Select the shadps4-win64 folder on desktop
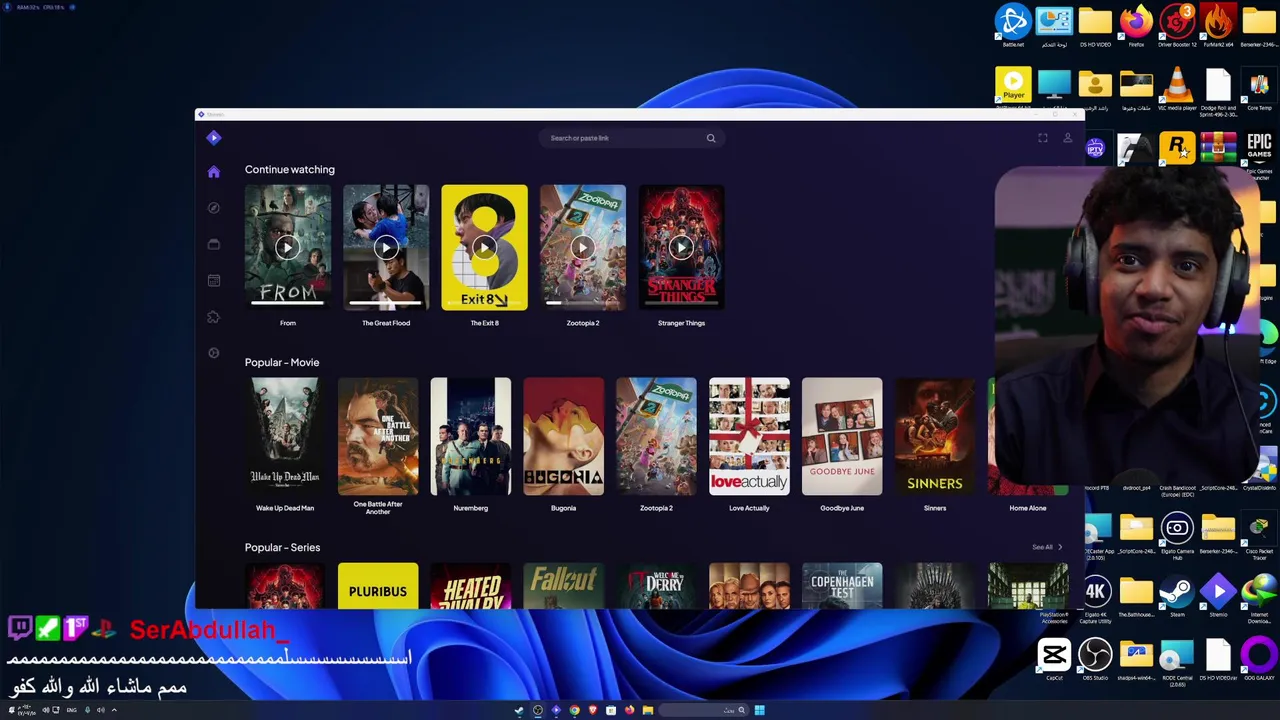This screenshot has width=1280, height=720. click(1136, 660)
